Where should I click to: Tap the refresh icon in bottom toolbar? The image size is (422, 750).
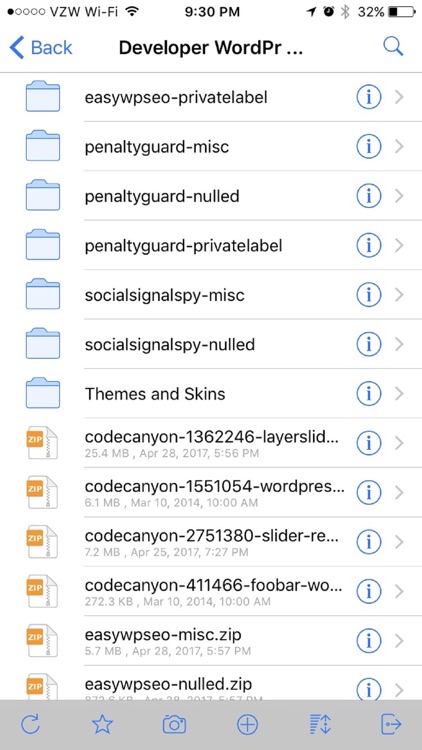pos(31,725)
